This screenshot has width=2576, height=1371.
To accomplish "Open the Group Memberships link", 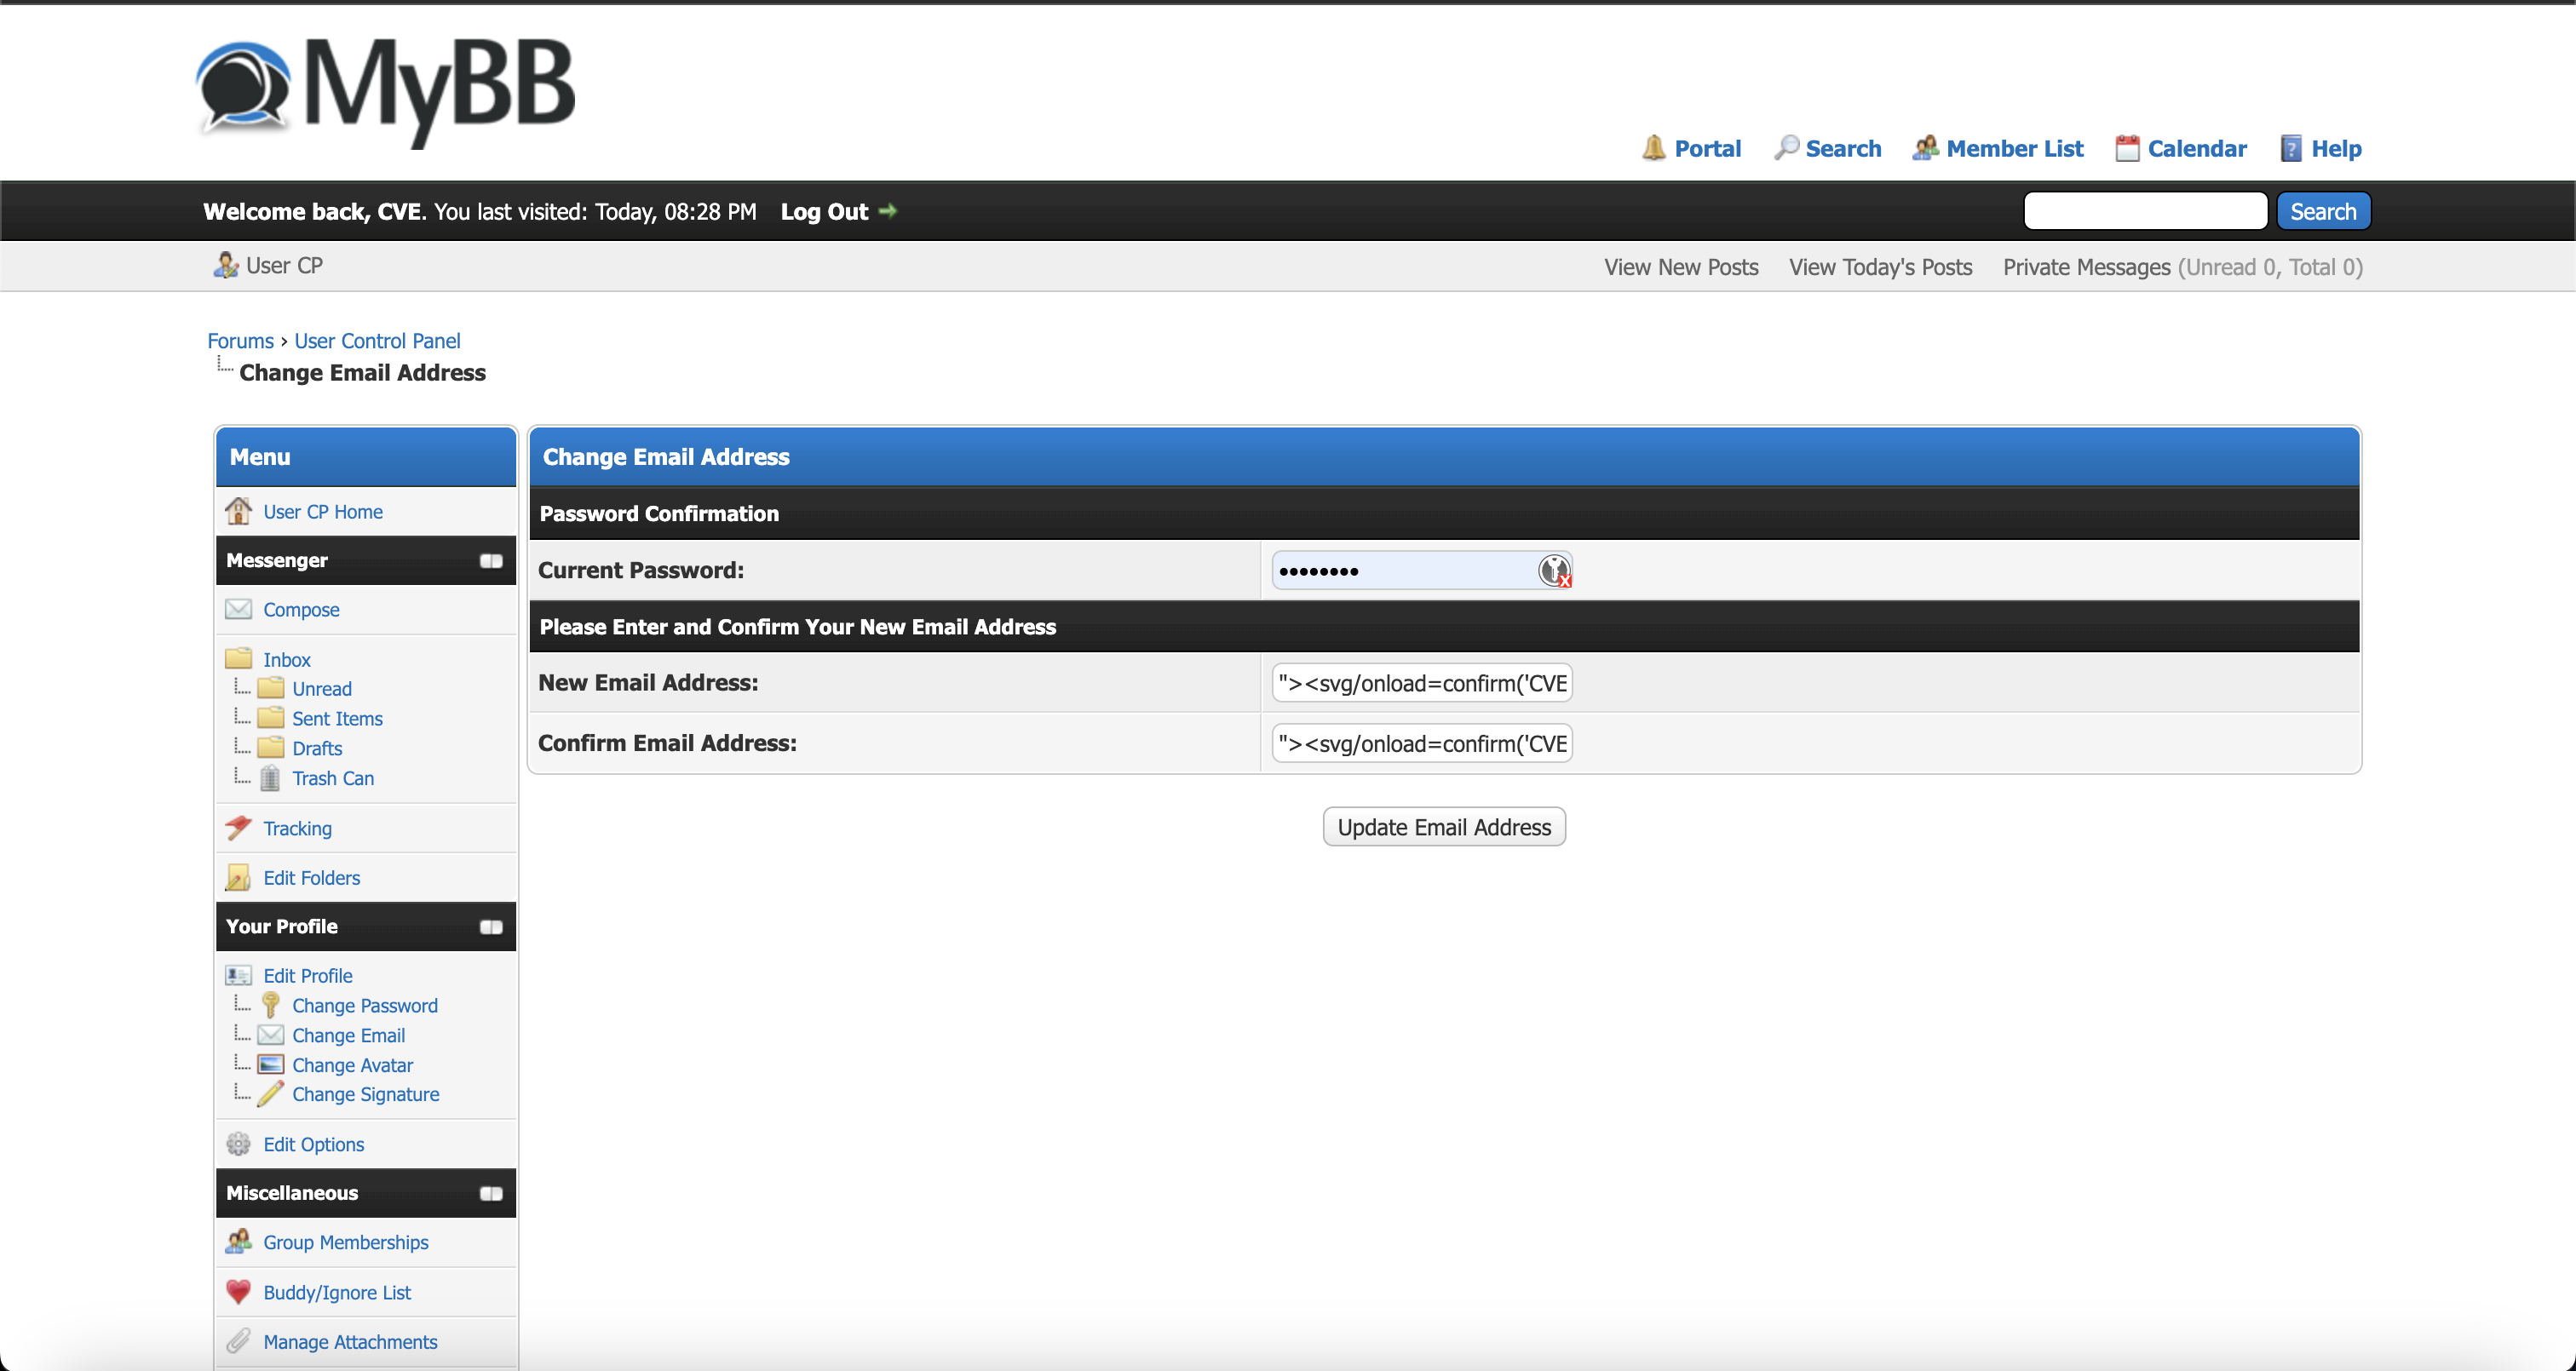I will tap(345, 1242).
